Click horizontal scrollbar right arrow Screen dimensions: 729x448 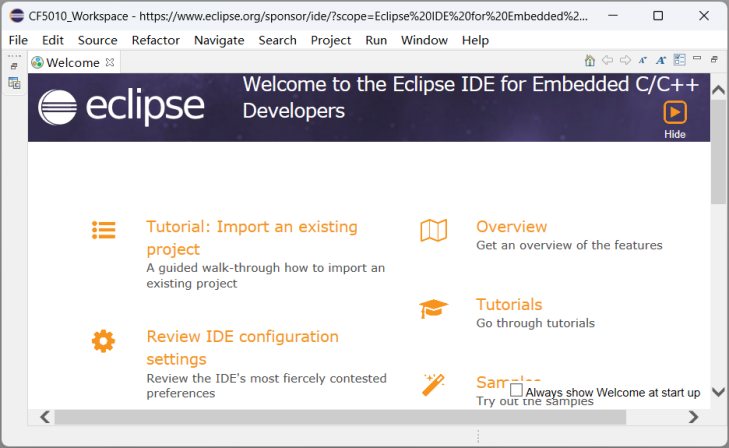pyautogui.click(x=693, y=417)
